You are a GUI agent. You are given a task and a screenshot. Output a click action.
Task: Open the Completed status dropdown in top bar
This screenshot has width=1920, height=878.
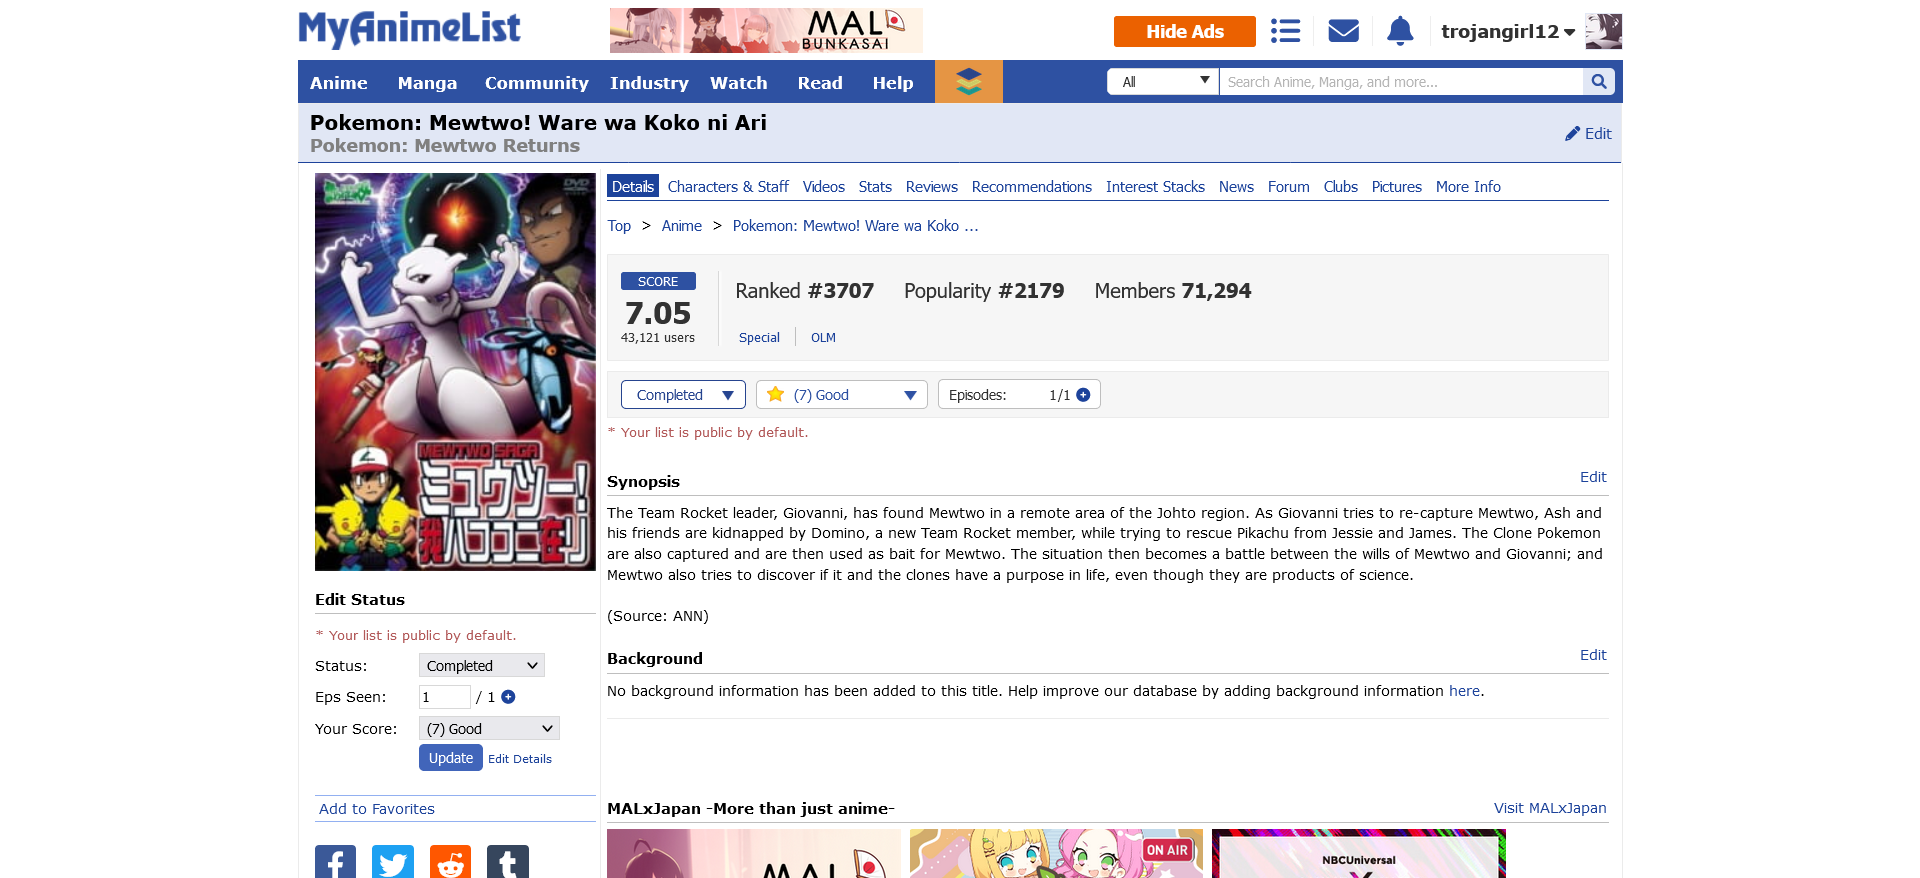(x=683, y=395)
